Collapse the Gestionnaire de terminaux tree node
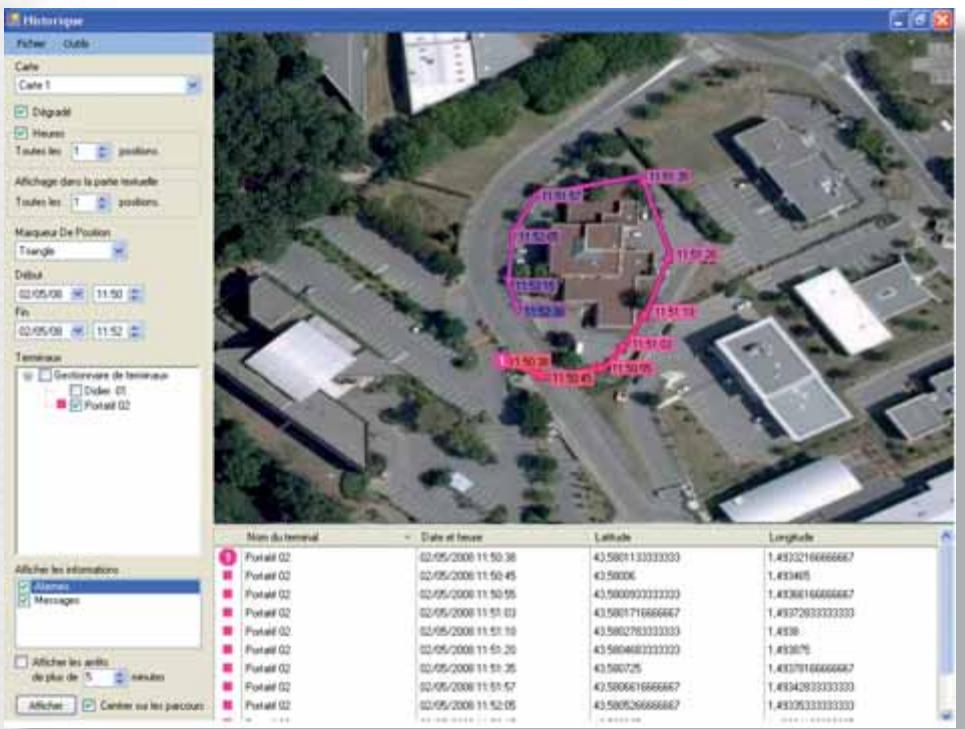This screenshot has height=729, width=965. click(28, 375)
